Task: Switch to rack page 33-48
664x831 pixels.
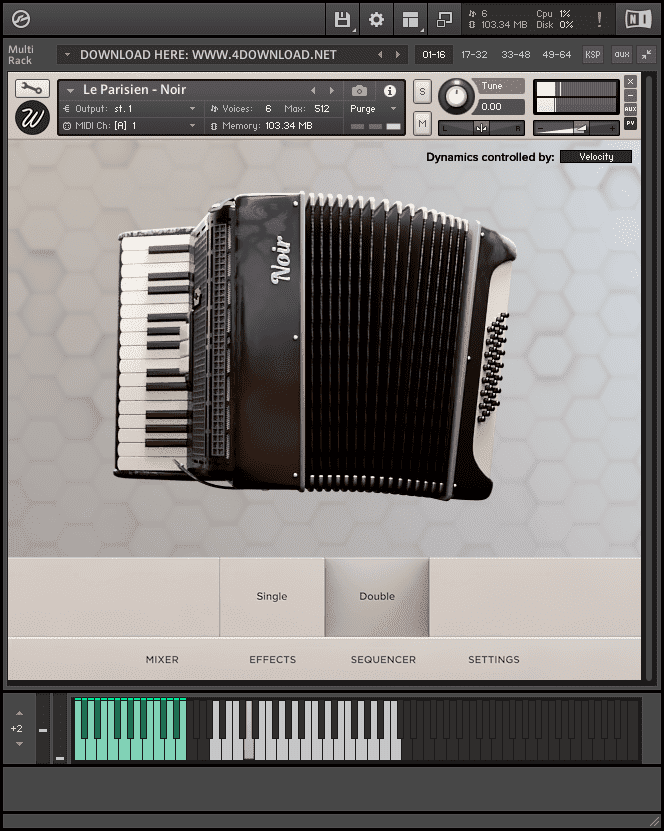Action: (x=516, y=55)
